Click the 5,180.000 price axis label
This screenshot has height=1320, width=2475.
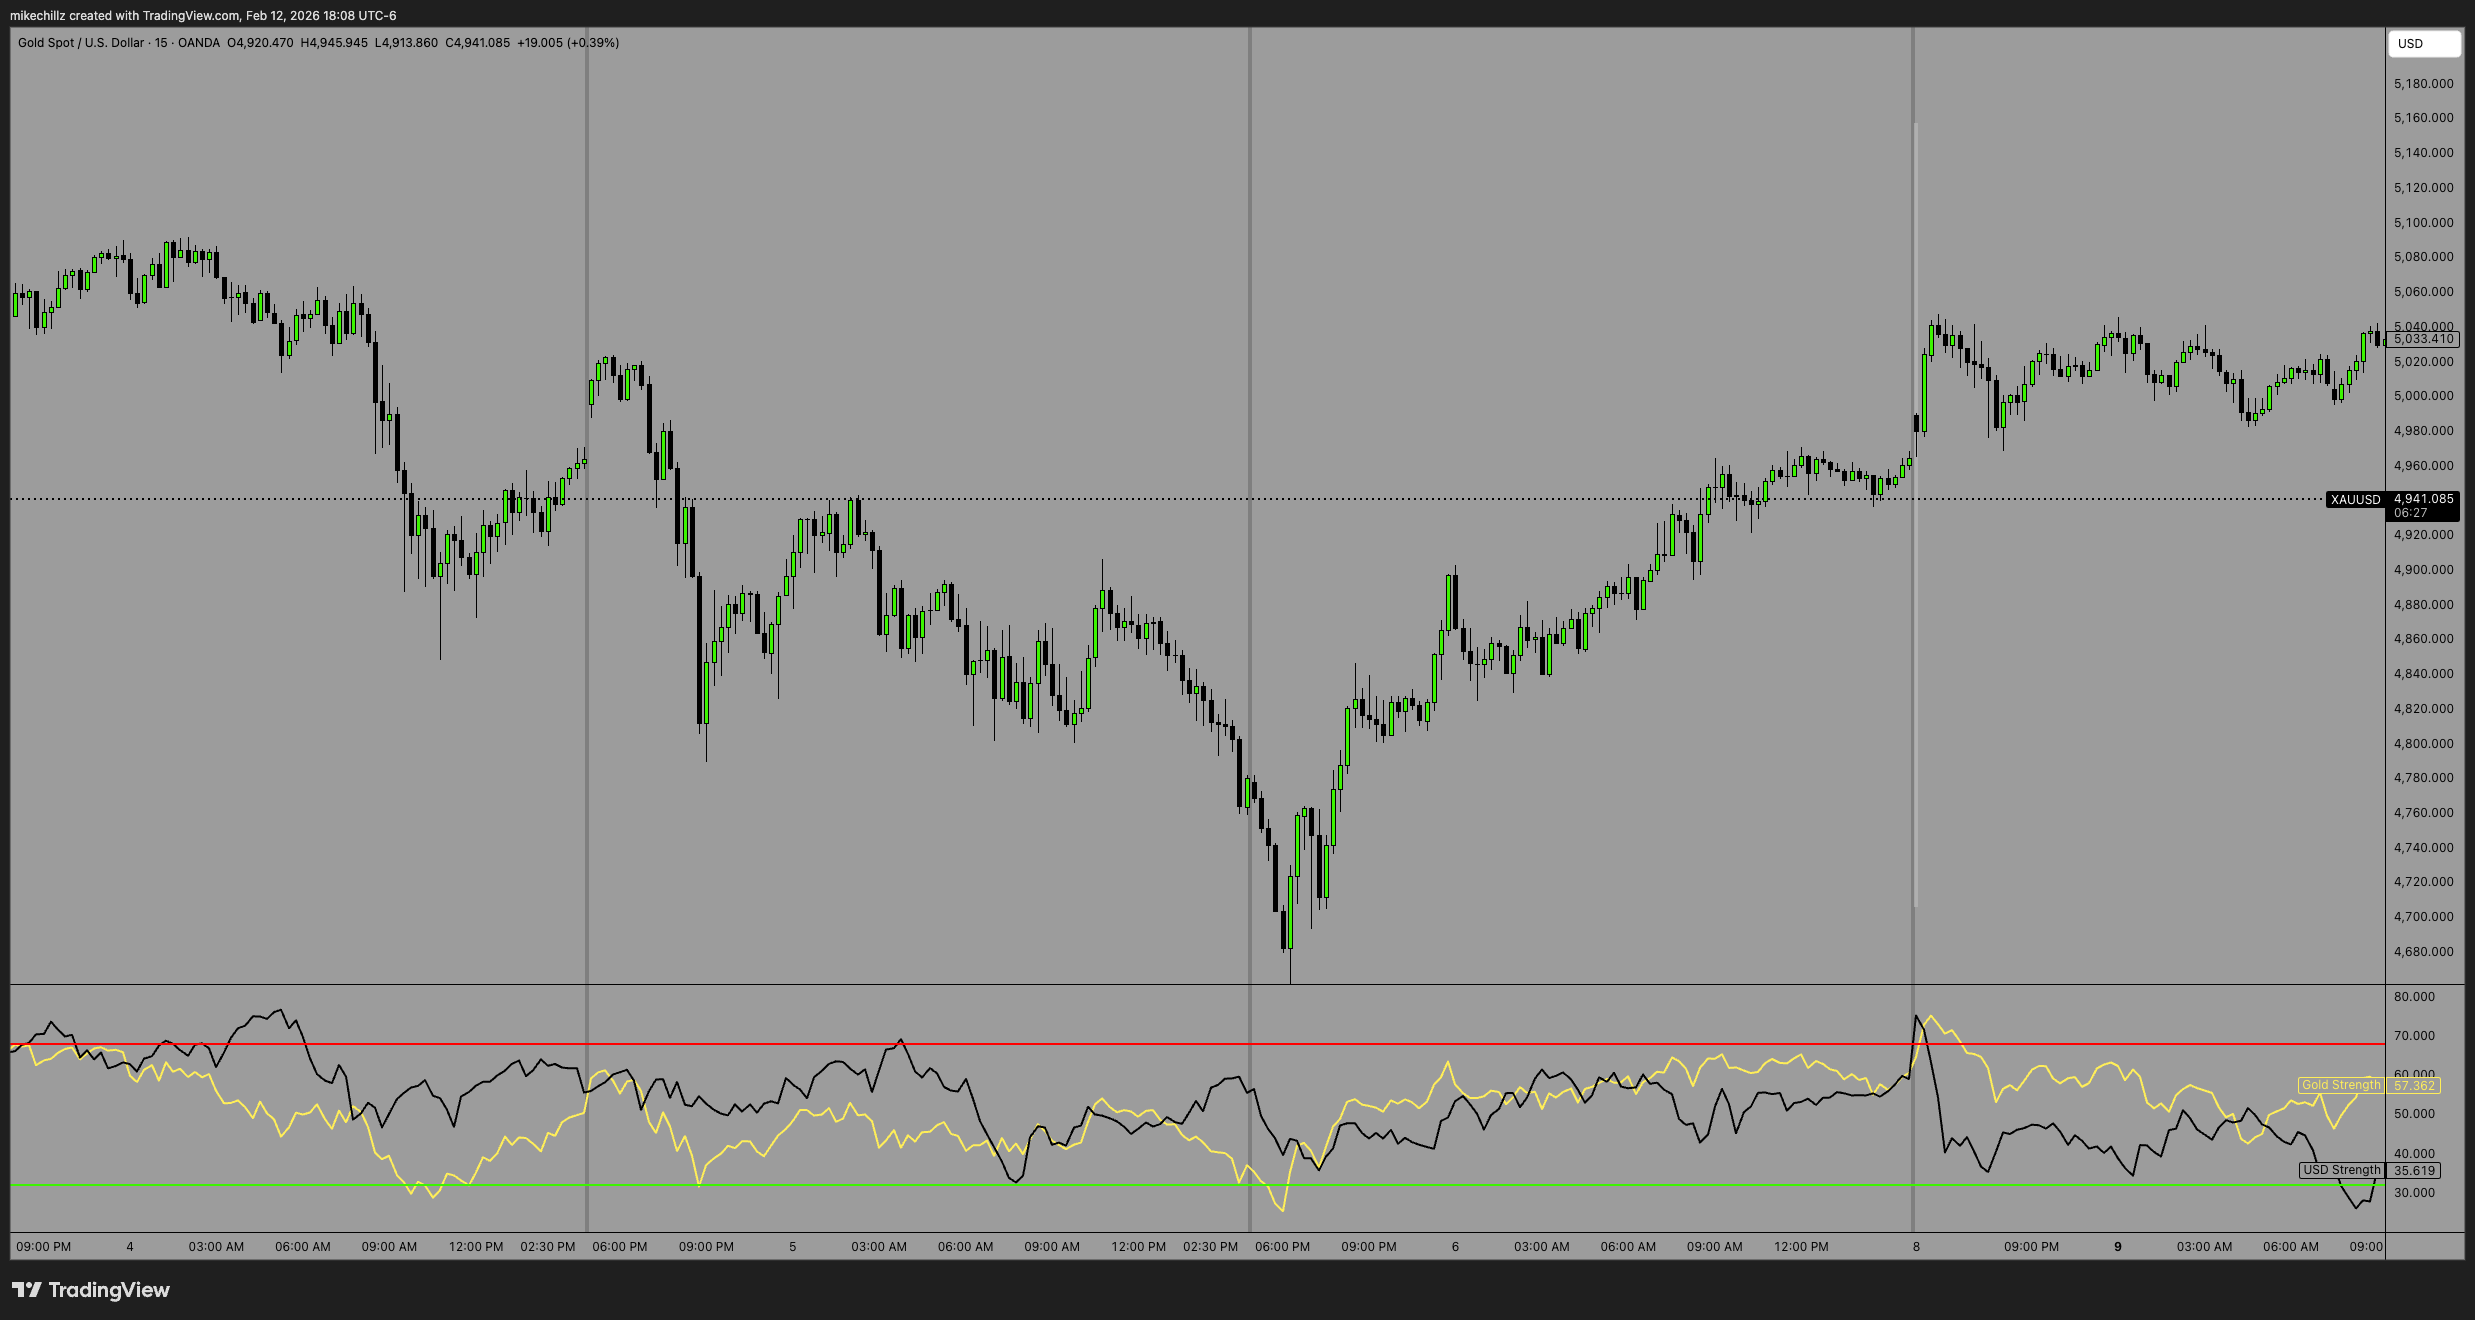2423,84
